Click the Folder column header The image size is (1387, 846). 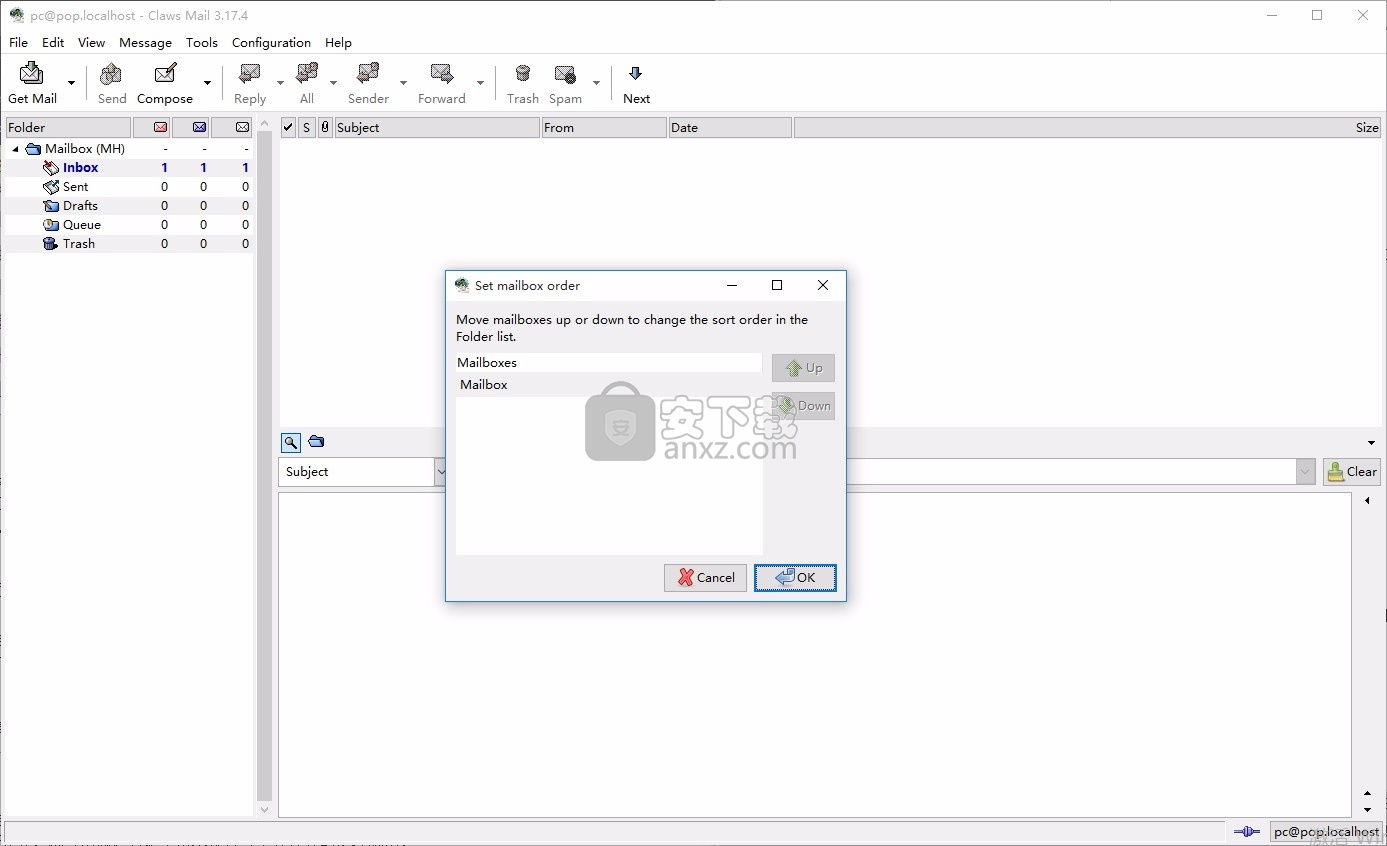(68, 127)
